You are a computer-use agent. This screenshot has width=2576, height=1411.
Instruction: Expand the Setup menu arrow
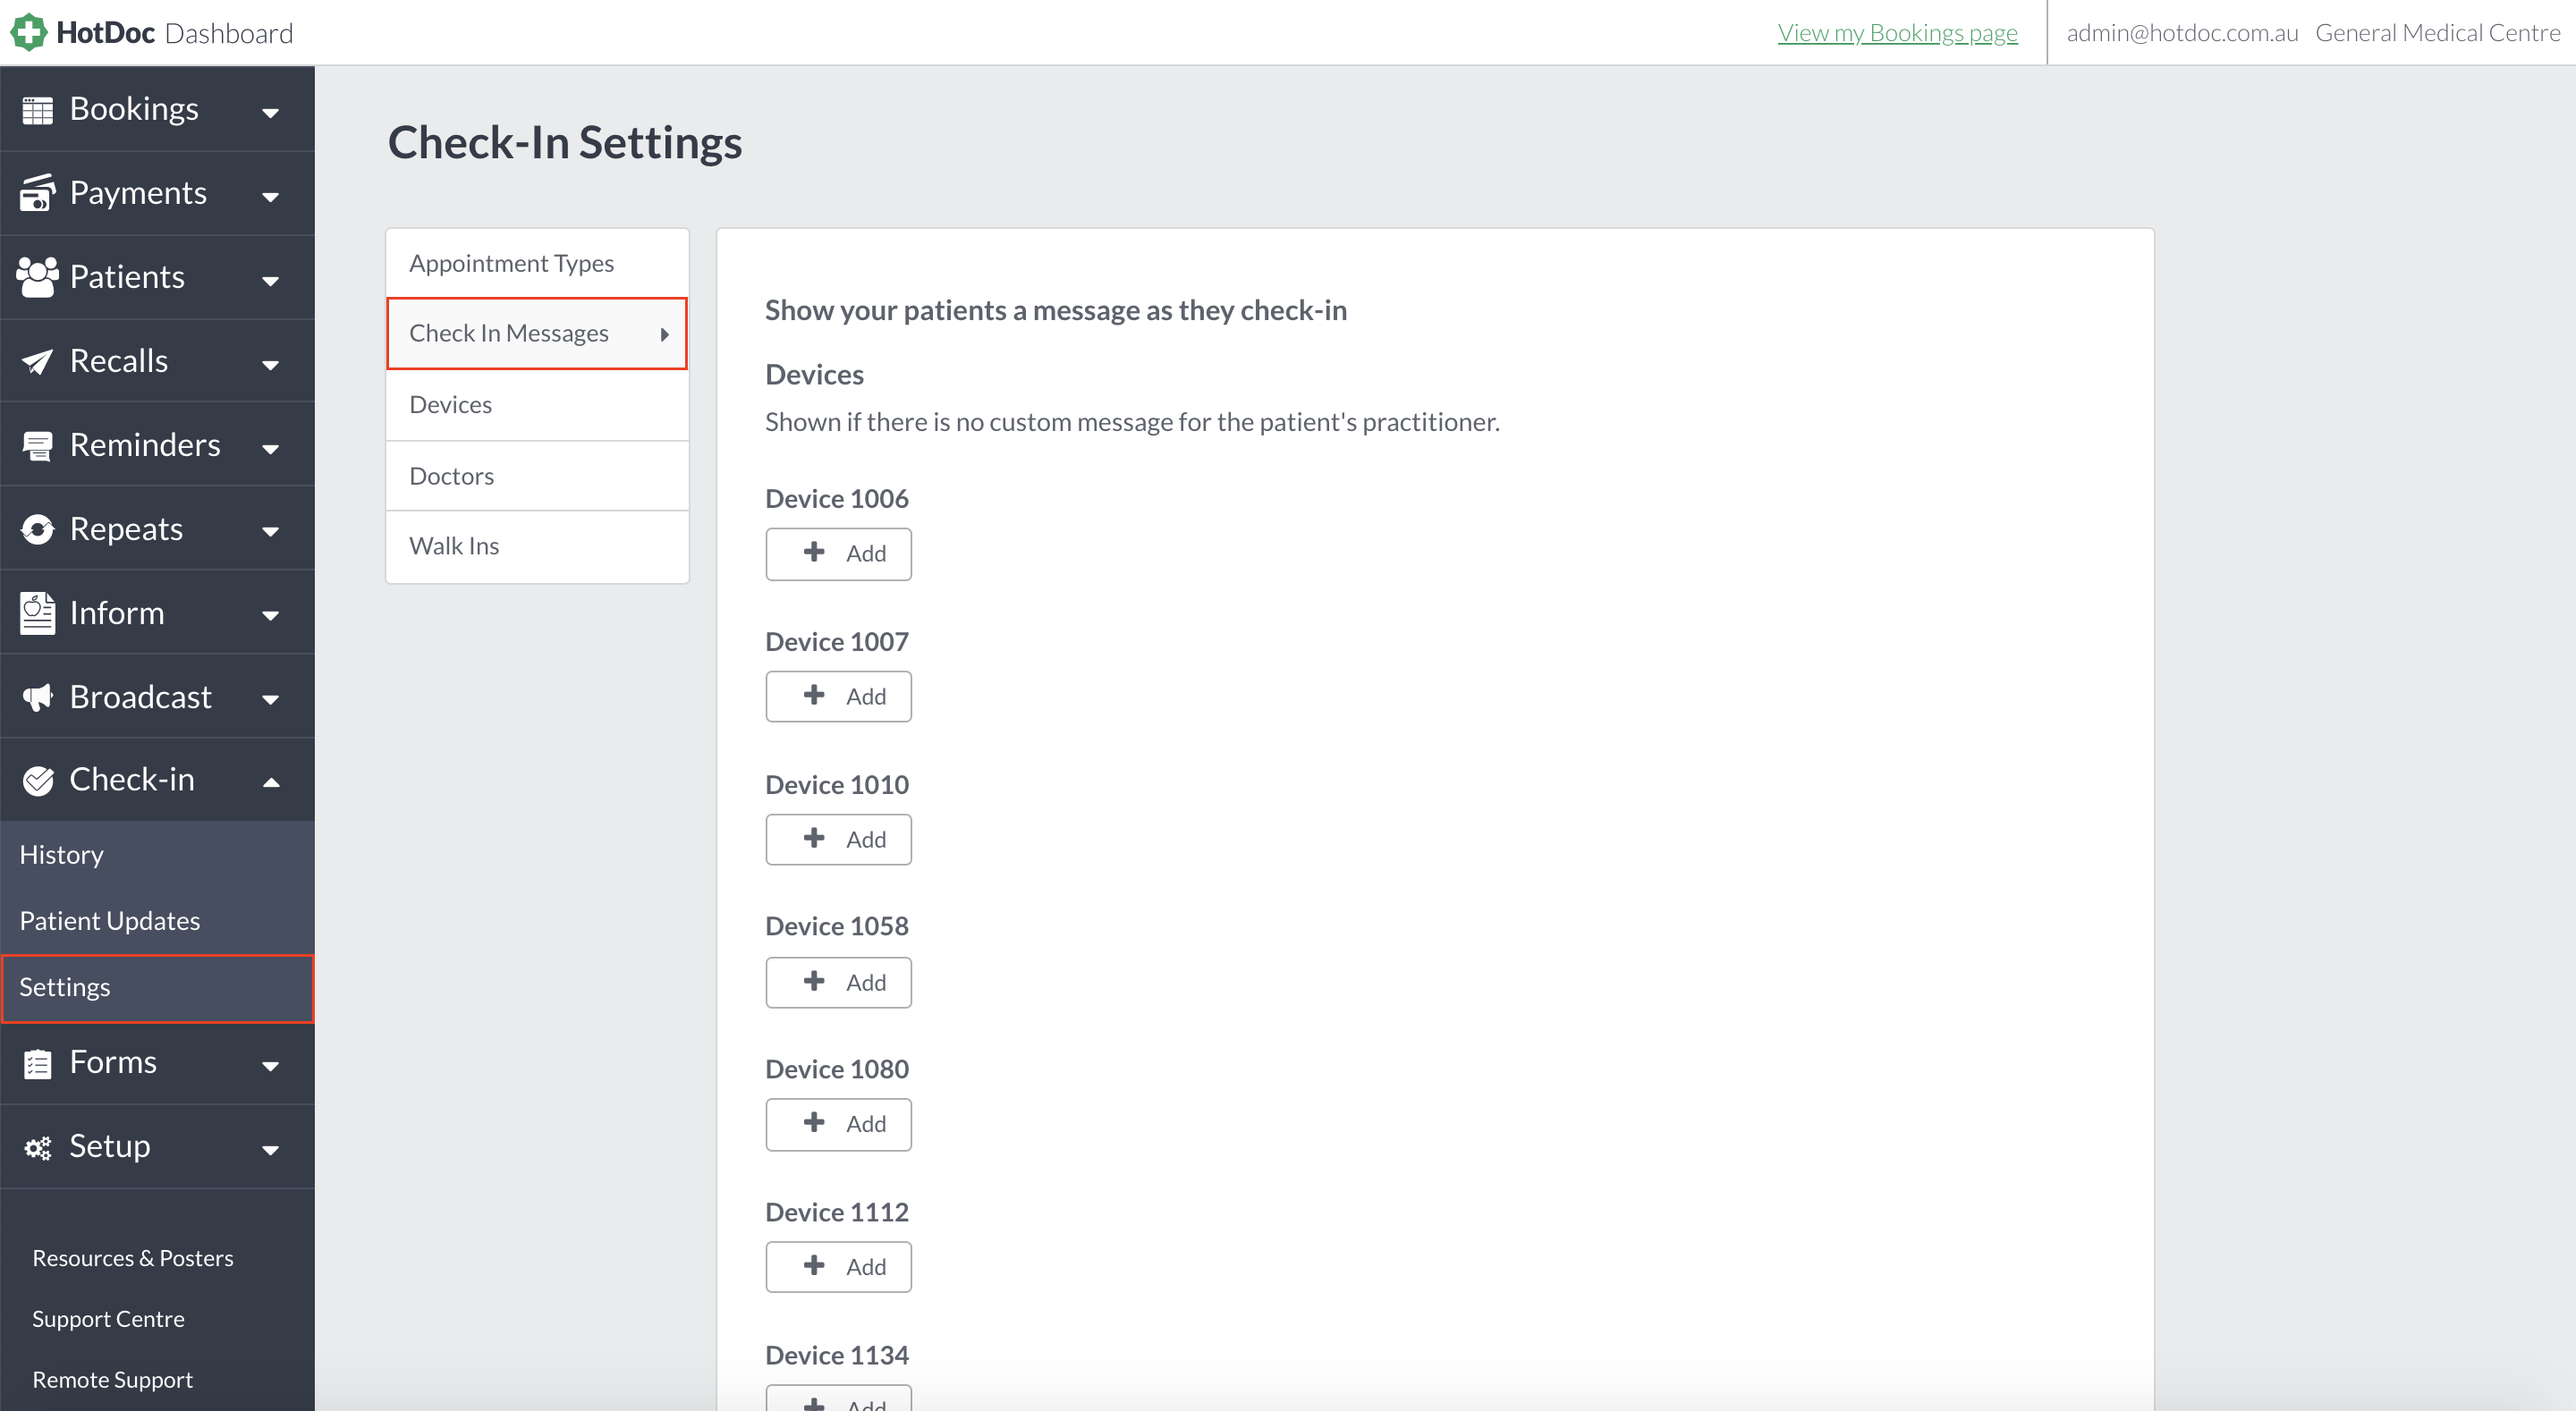pos(270,1151)
